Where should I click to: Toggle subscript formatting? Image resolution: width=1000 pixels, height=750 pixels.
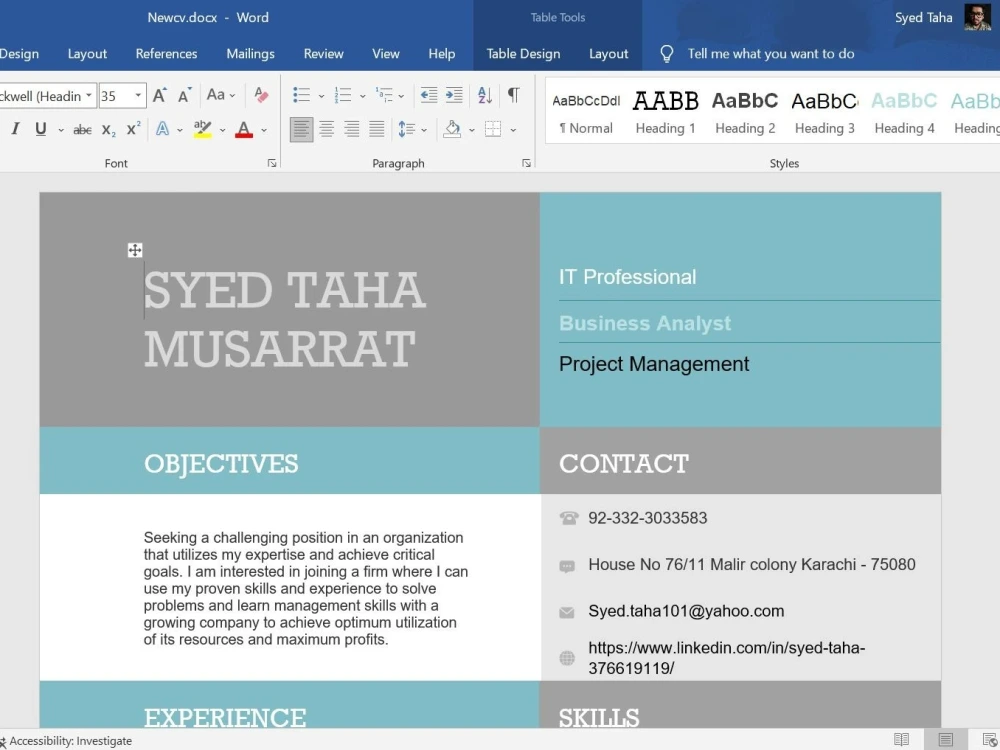106,130
